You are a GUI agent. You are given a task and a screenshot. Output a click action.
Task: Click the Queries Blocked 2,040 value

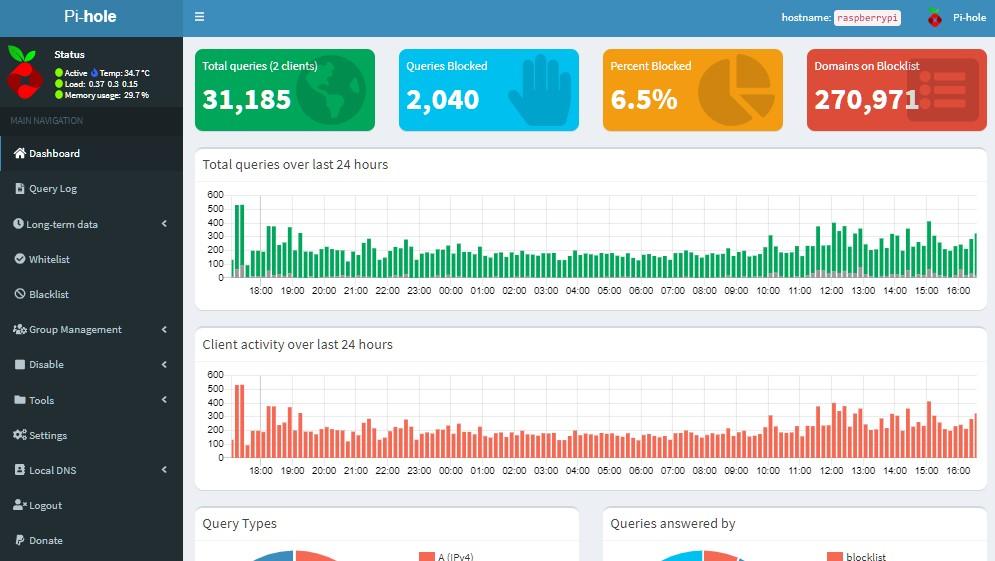click(x=442, y=100)
